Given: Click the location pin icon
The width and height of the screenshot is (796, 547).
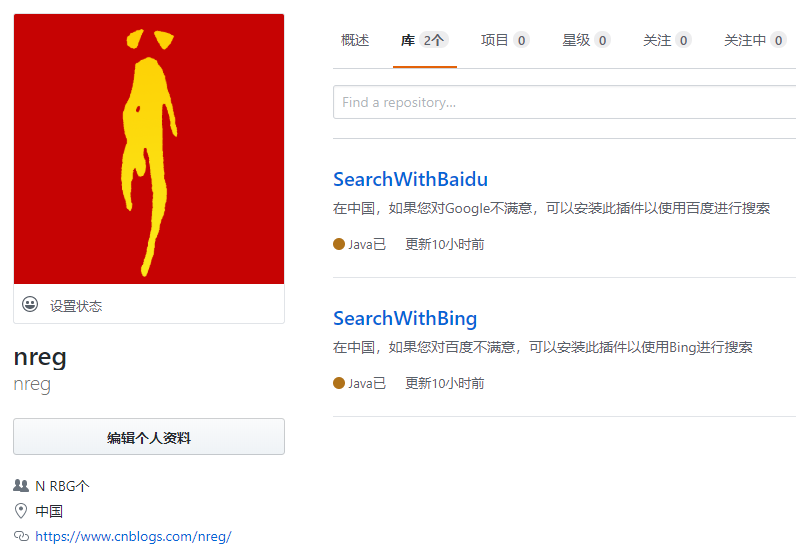Looking at the screenshot, I should point(21,510).
